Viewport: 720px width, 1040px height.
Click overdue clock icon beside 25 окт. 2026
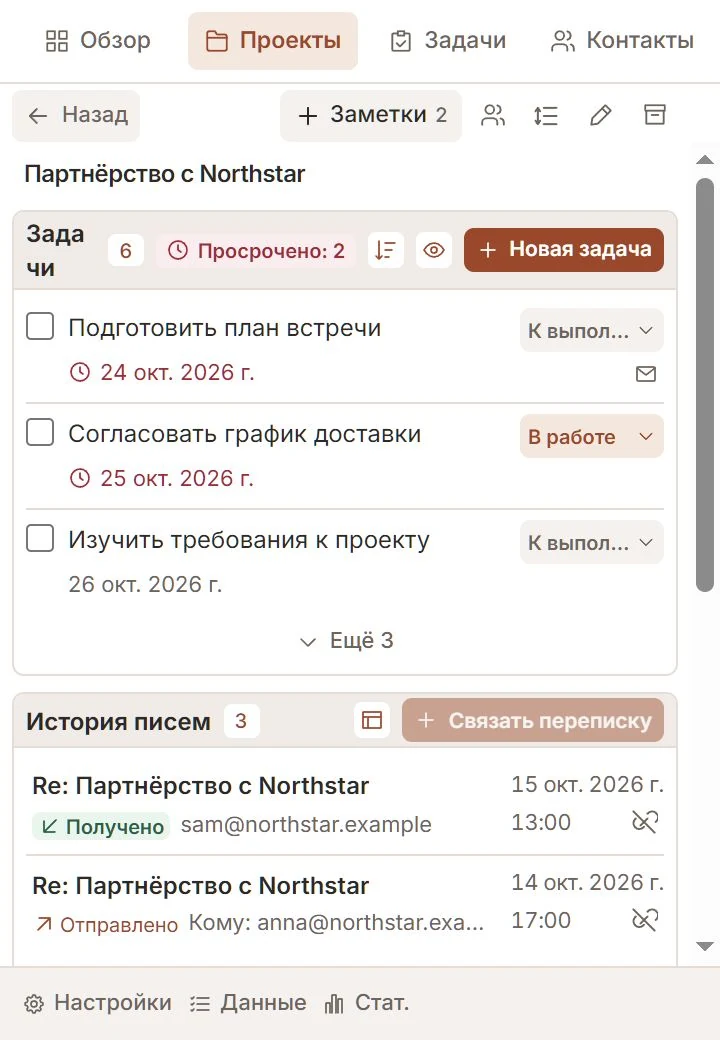80,478
